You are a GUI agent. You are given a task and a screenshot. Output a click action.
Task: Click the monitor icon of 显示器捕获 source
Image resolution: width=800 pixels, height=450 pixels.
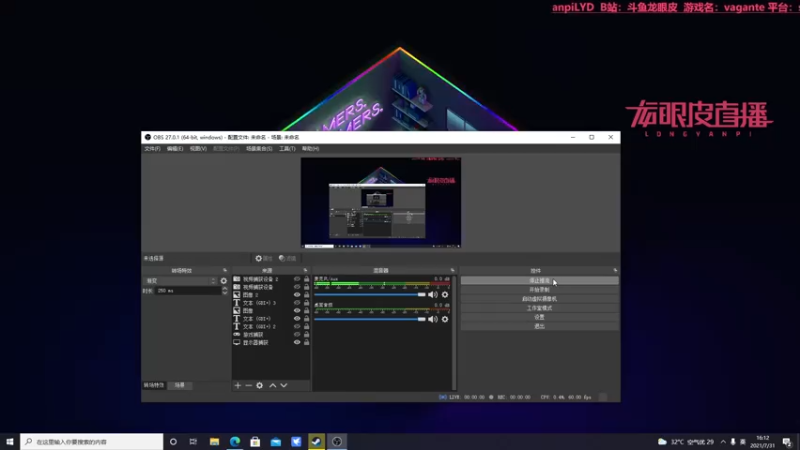237,342
